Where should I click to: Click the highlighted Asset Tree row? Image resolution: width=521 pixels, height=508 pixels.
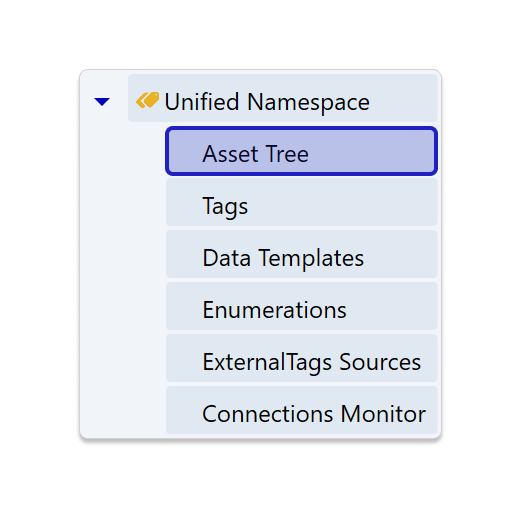tap(302, 151)
